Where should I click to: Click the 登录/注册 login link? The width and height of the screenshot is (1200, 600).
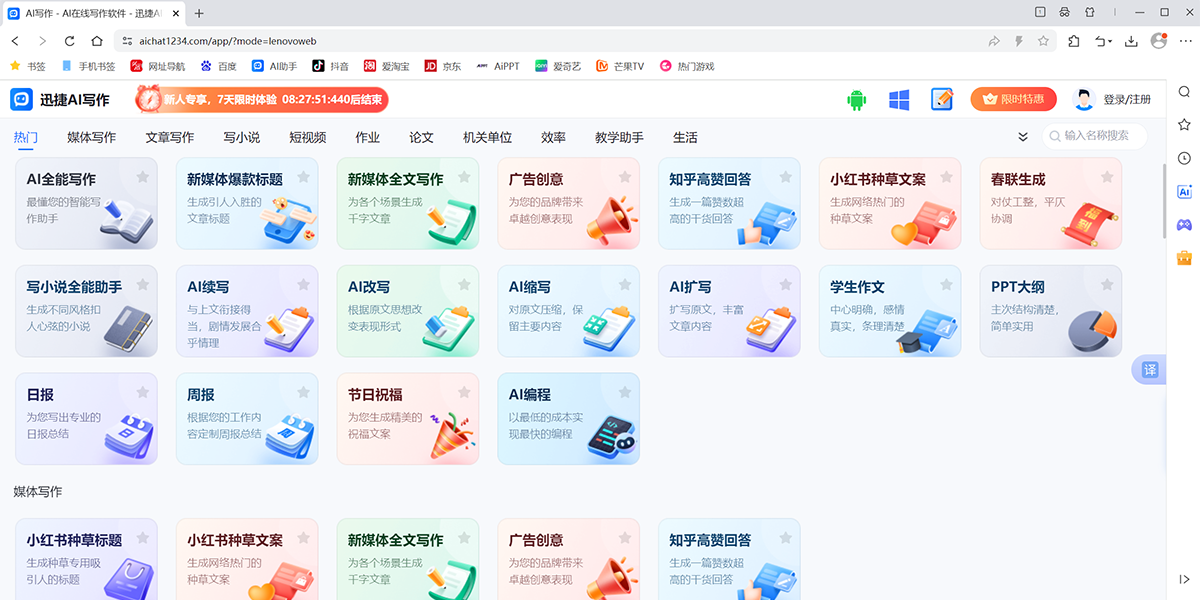click(1126, 100)
